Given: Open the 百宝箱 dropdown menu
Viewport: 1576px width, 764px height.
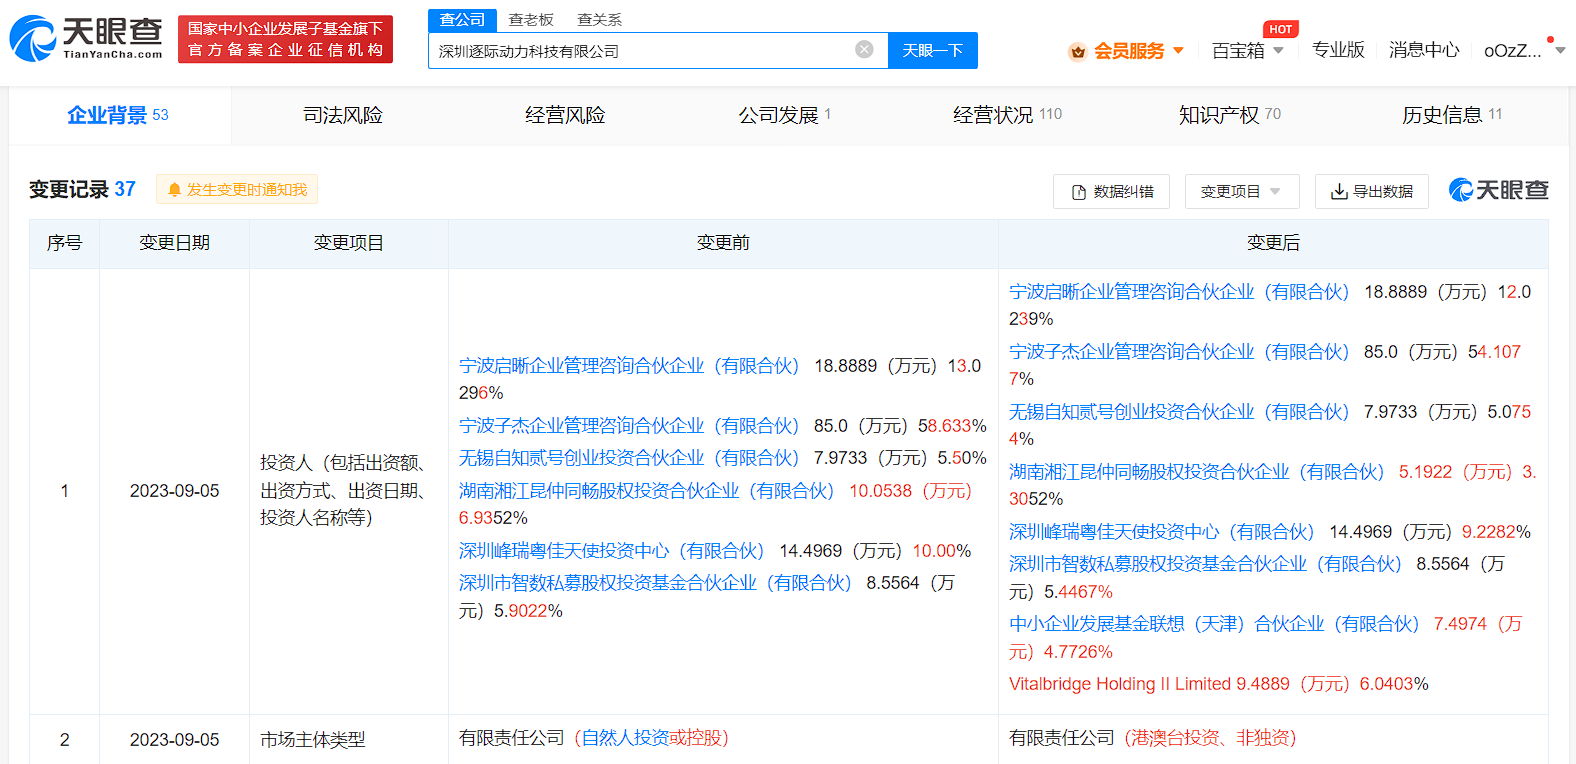Looking at the screenshot, I should click(1247, 51).
